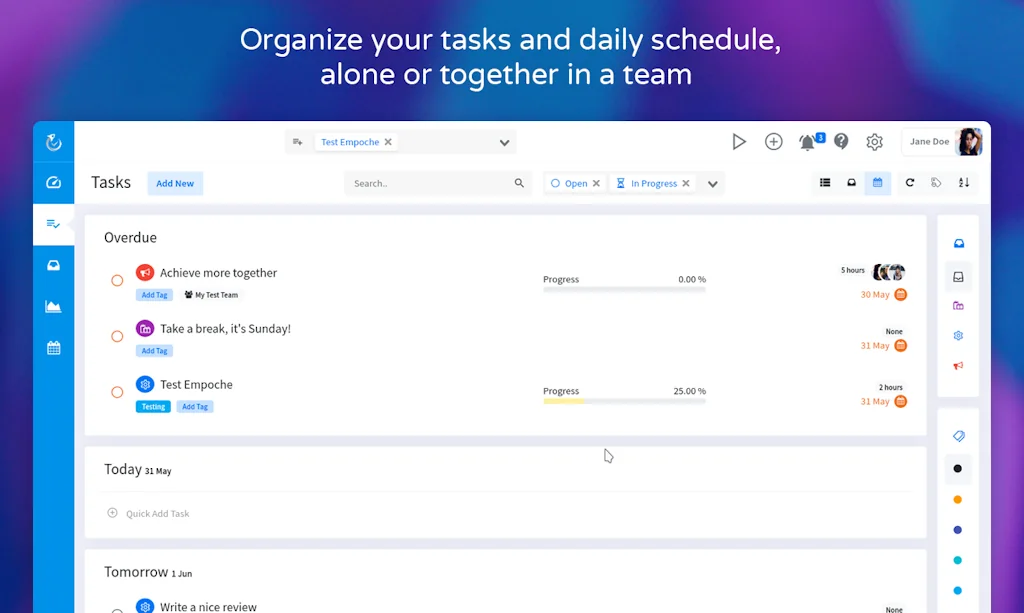Open the dashboard gauge sidebar icon
This screenshot has width=1024, height=613.
pos(54,183)
